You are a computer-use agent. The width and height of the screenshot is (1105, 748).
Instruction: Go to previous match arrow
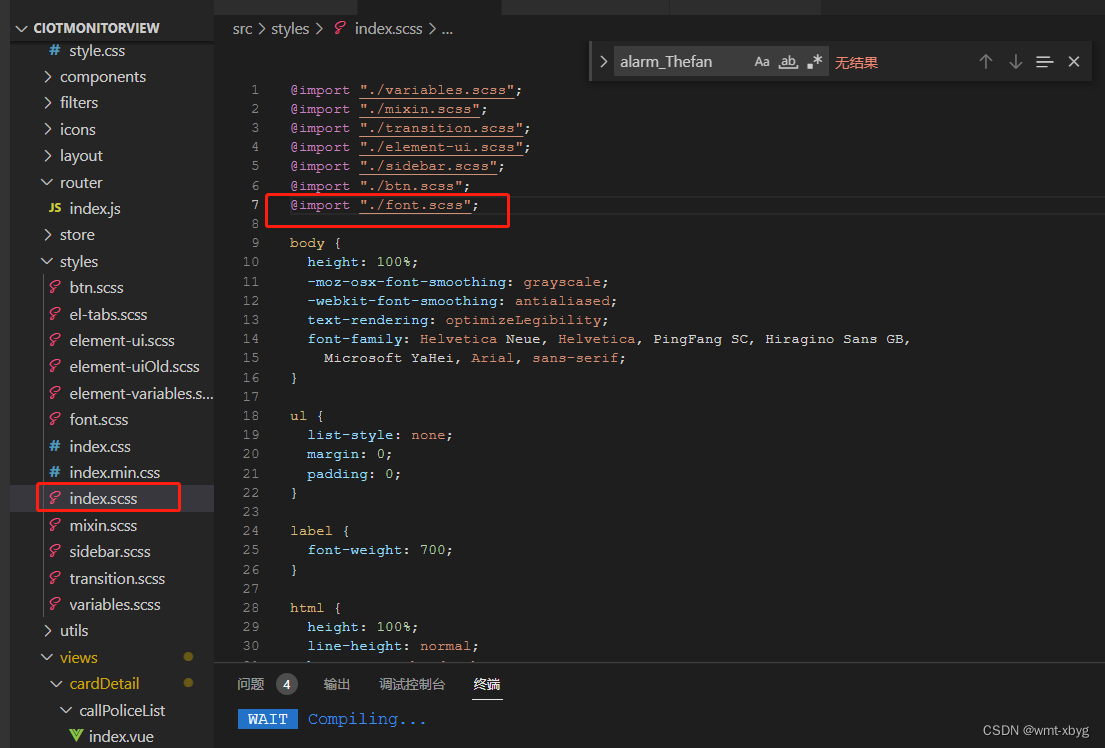tap(986, 62)
